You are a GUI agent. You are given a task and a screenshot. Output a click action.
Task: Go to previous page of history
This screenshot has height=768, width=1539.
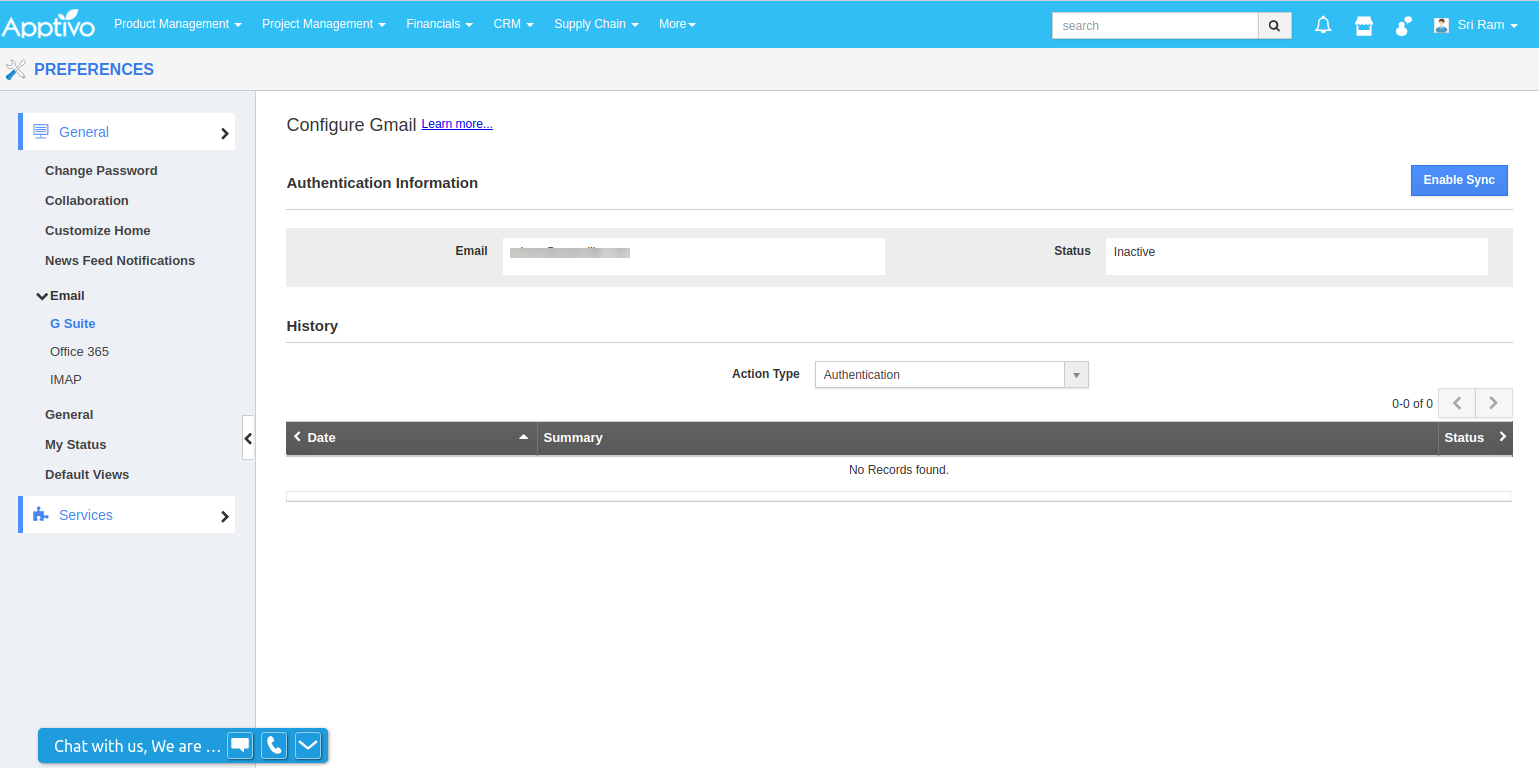coord(1456,403)
